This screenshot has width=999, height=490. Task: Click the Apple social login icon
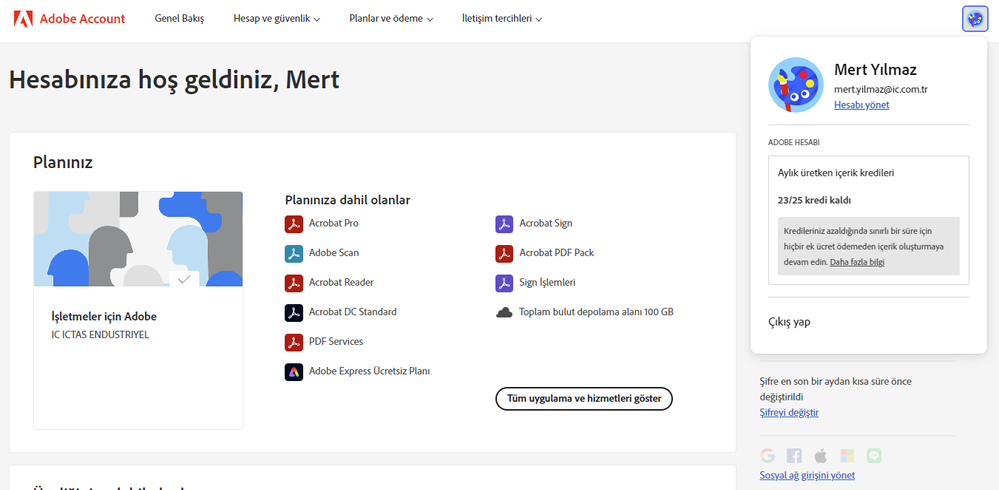821,456
